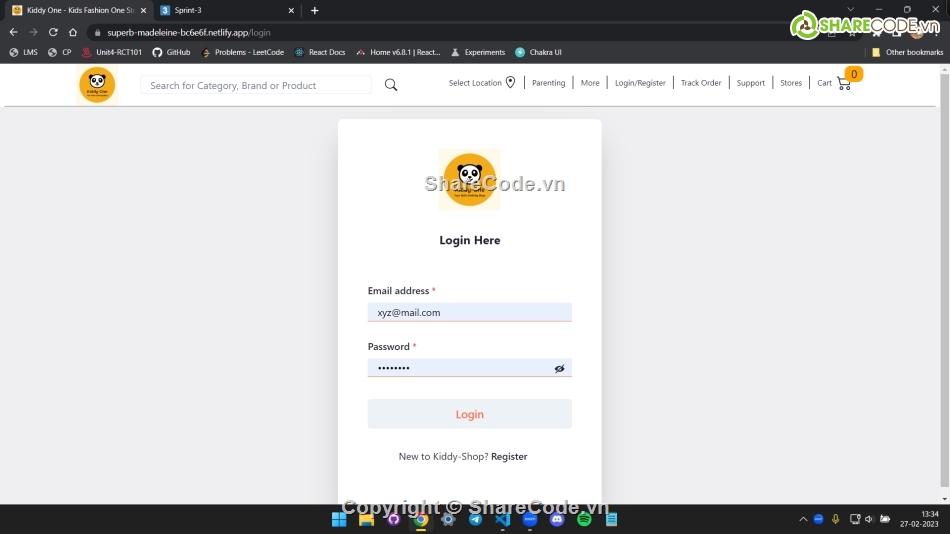Open Telegram from the taskbar
The image size is (950, 534).
[475, 519]
